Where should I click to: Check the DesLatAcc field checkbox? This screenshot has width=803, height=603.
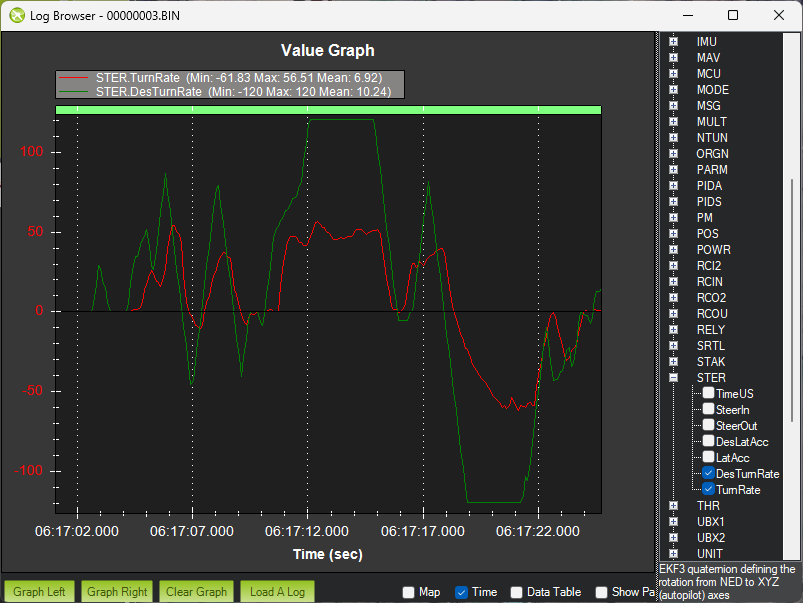point(708,441)
